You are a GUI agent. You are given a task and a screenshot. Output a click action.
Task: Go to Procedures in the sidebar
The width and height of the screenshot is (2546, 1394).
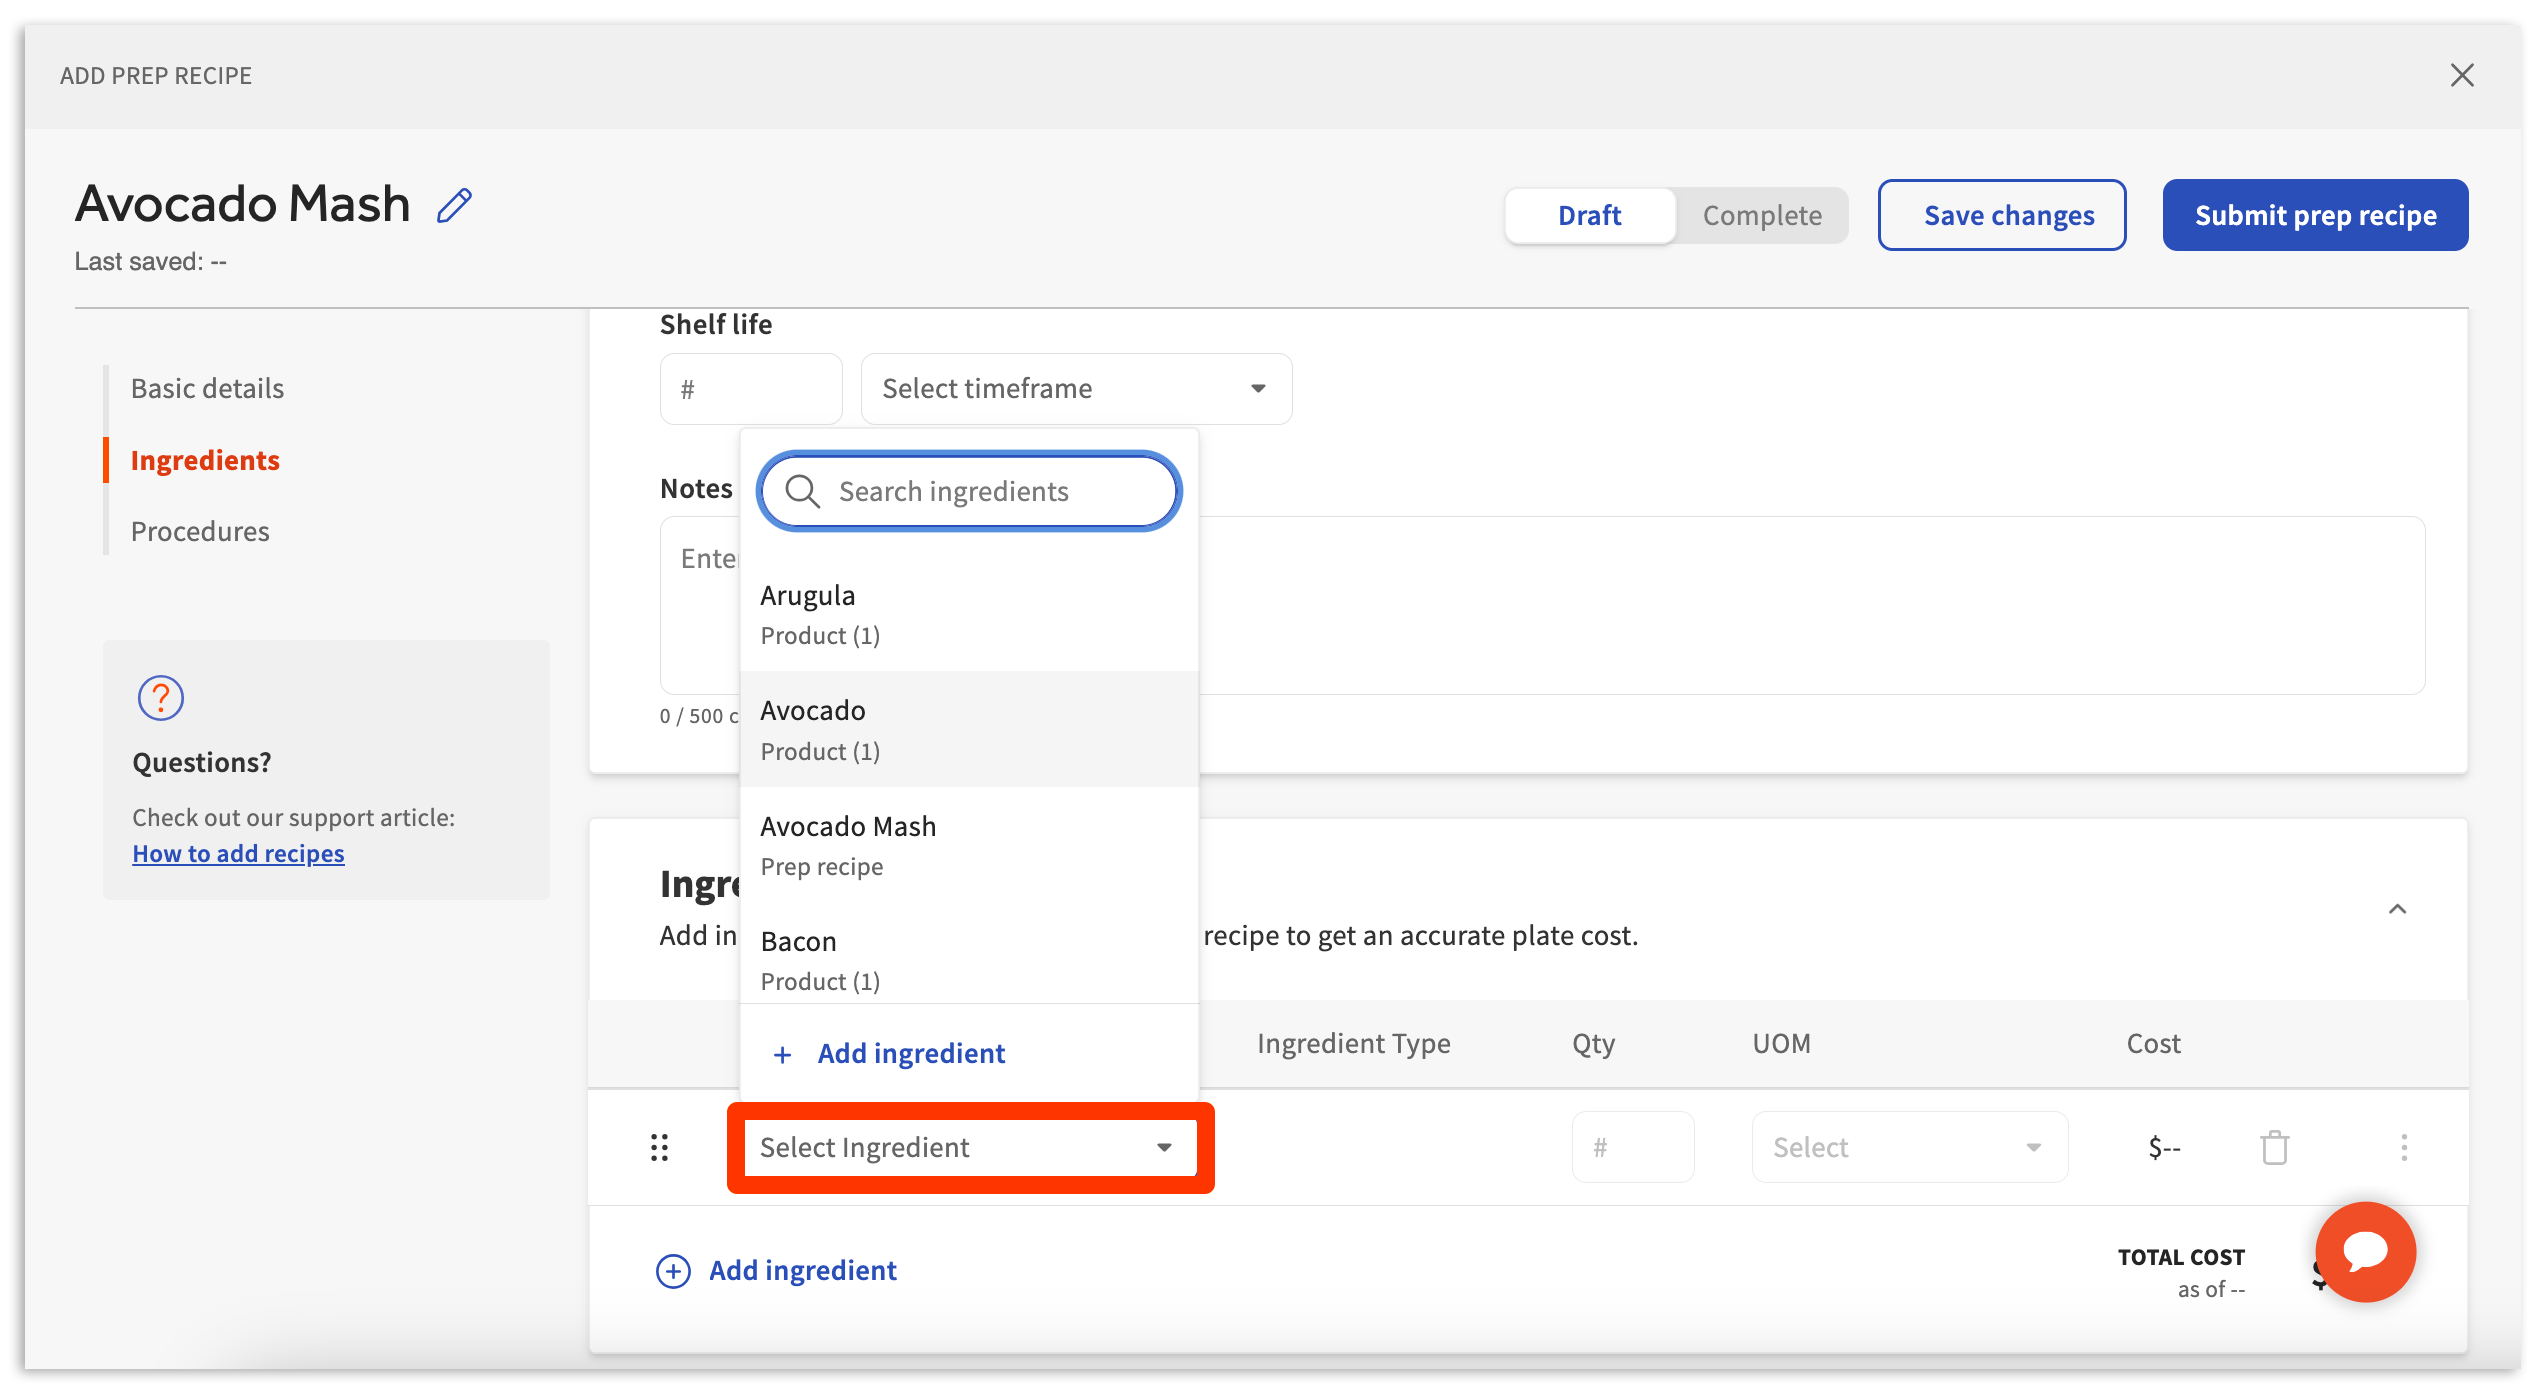coord(200,531)
